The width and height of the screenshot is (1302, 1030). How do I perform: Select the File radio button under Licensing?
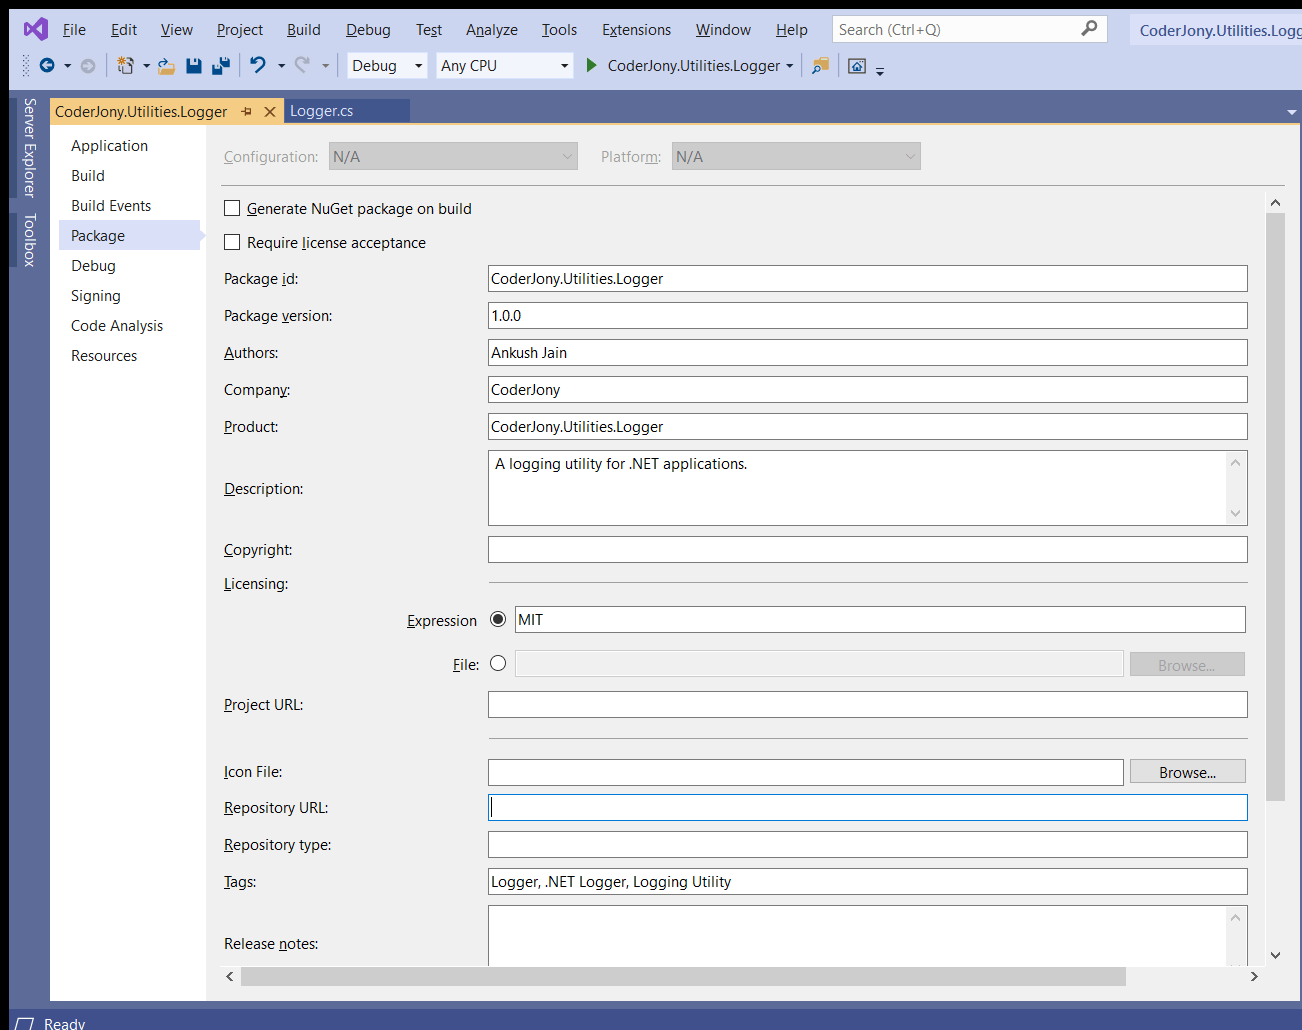coord(498,663)
